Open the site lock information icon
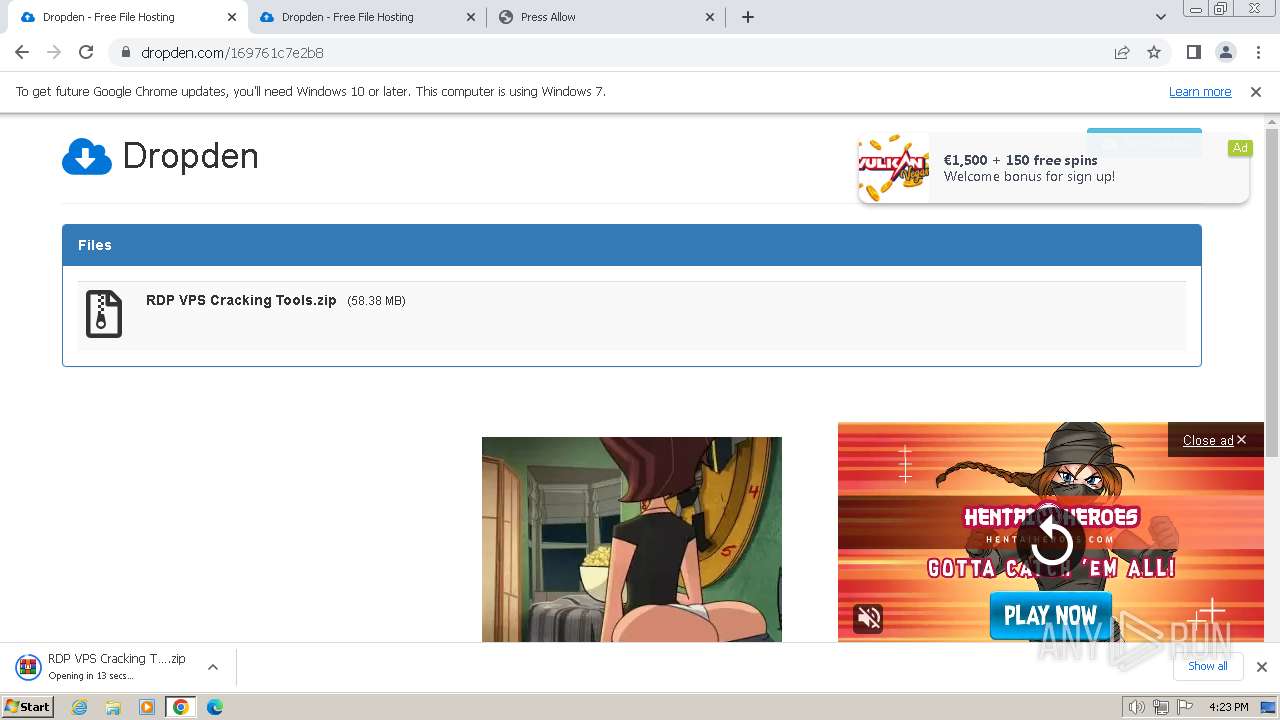Screen dimensions: 1280x720 125,53
